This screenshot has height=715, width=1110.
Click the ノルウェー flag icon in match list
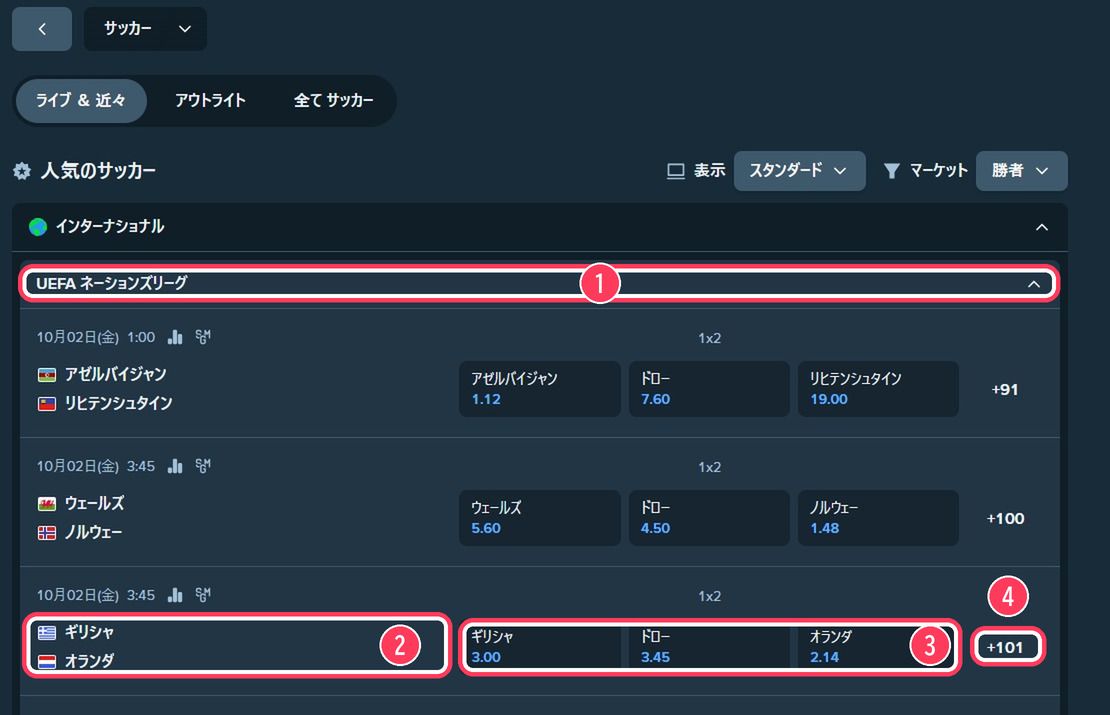click(47, 533)
